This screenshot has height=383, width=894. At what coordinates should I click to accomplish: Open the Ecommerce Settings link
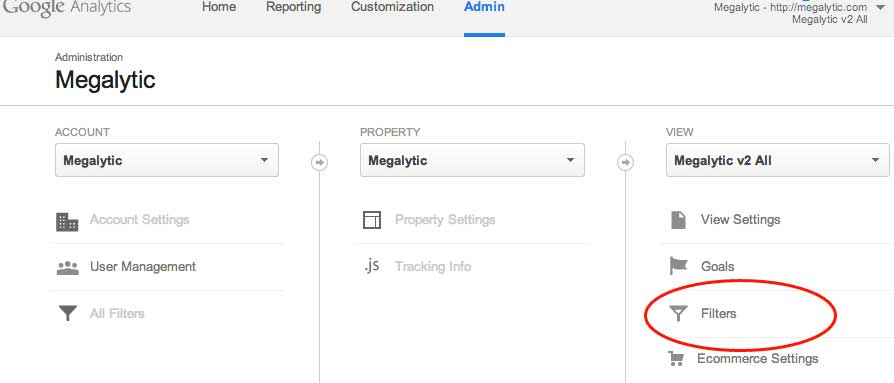tap(758, 358)
